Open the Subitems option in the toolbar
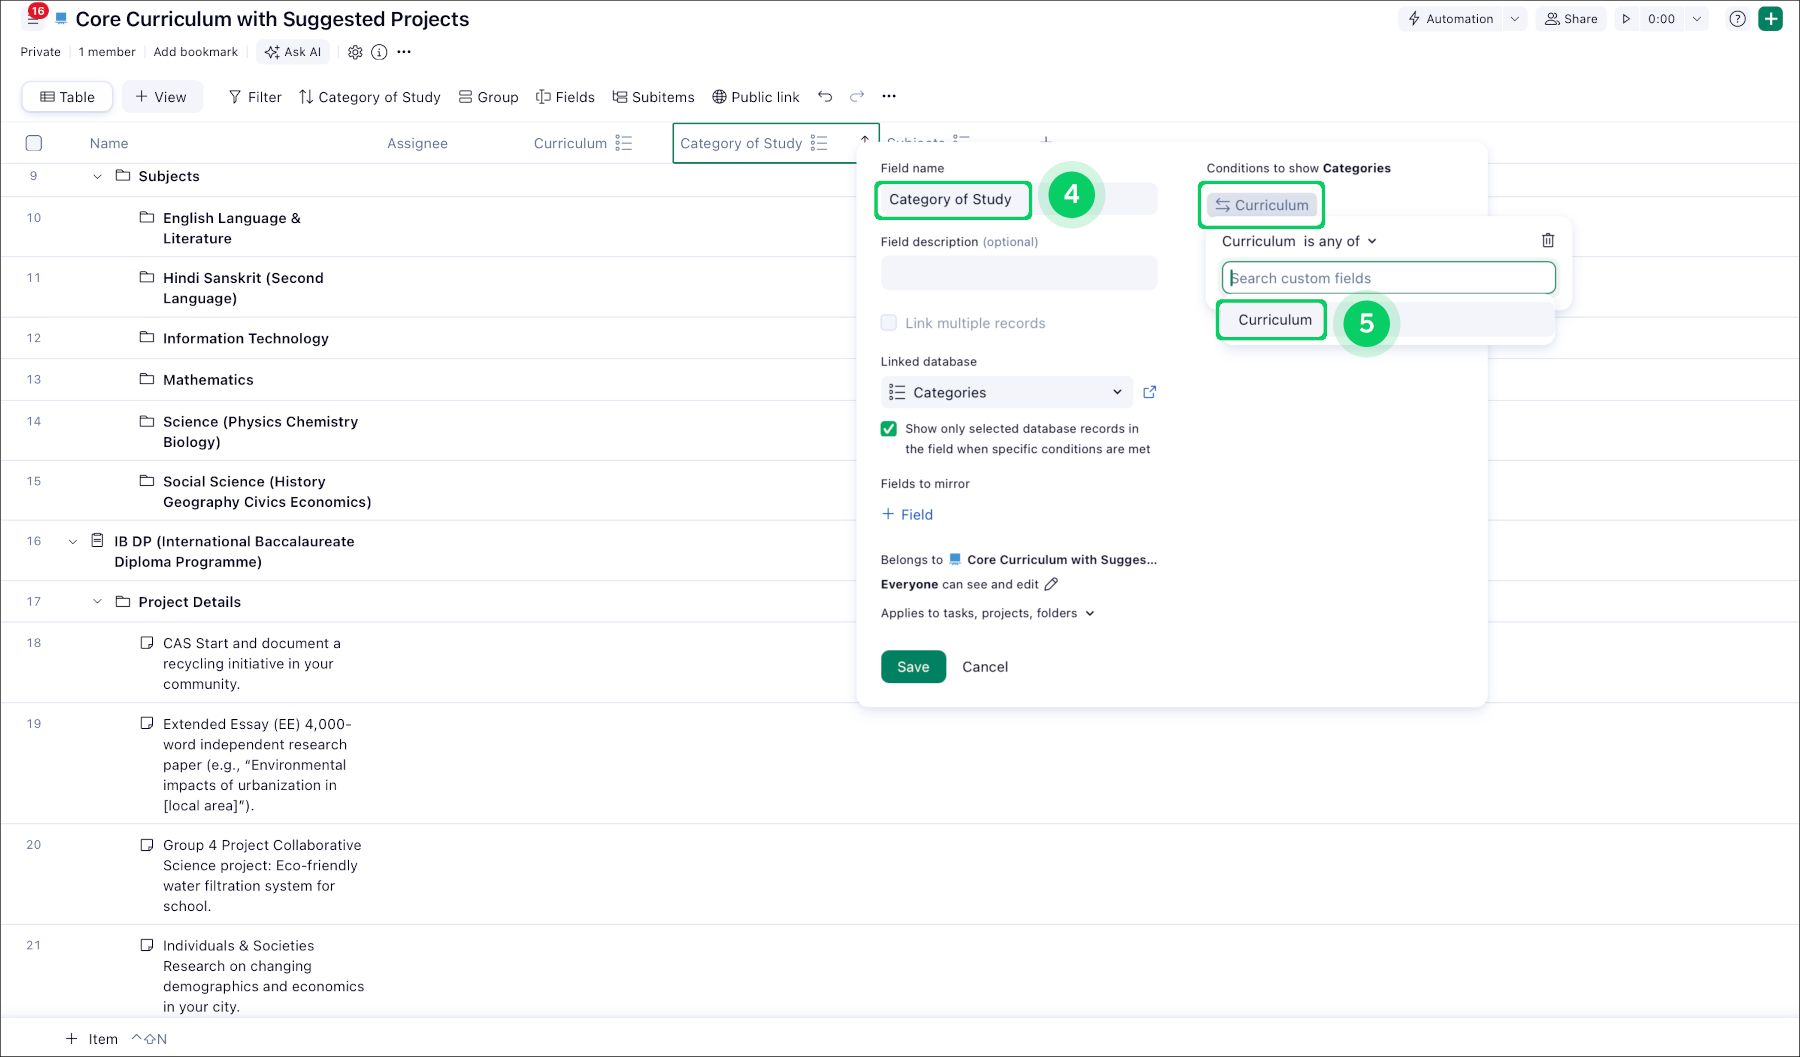 653,96
